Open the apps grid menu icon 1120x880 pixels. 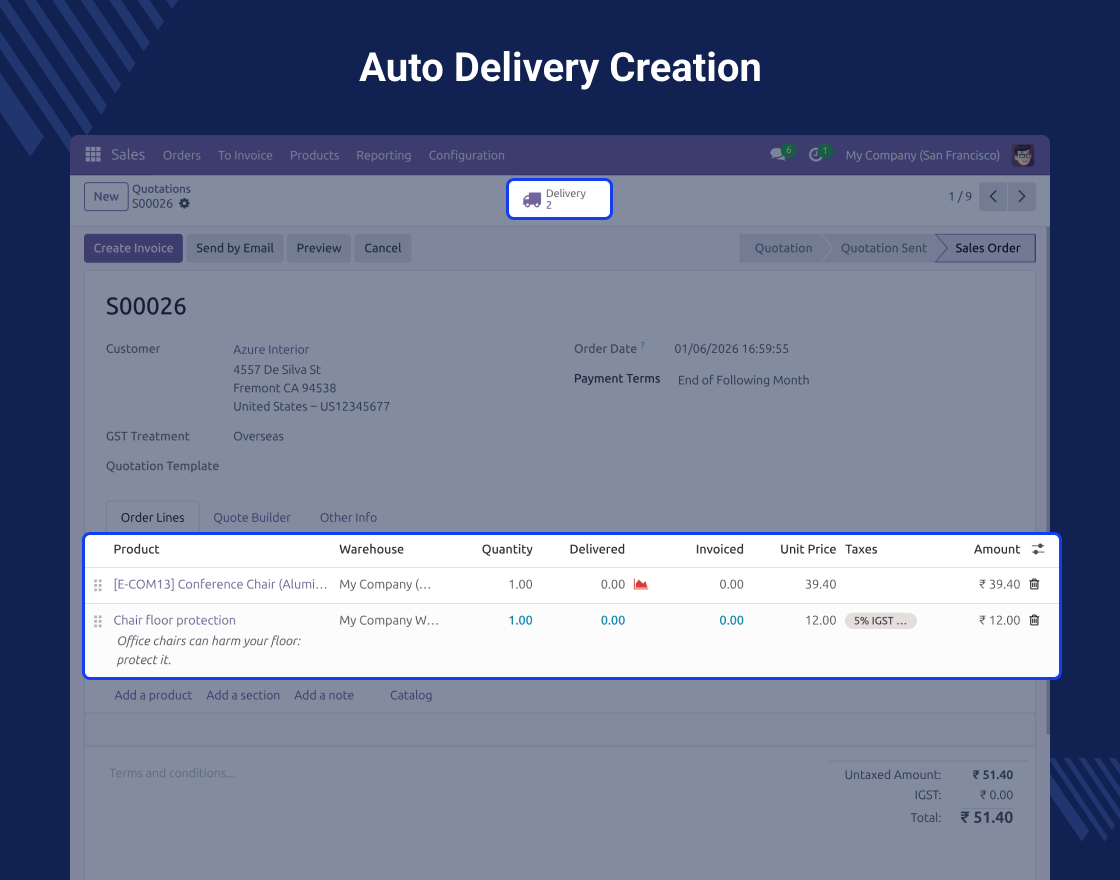(93, 154)
